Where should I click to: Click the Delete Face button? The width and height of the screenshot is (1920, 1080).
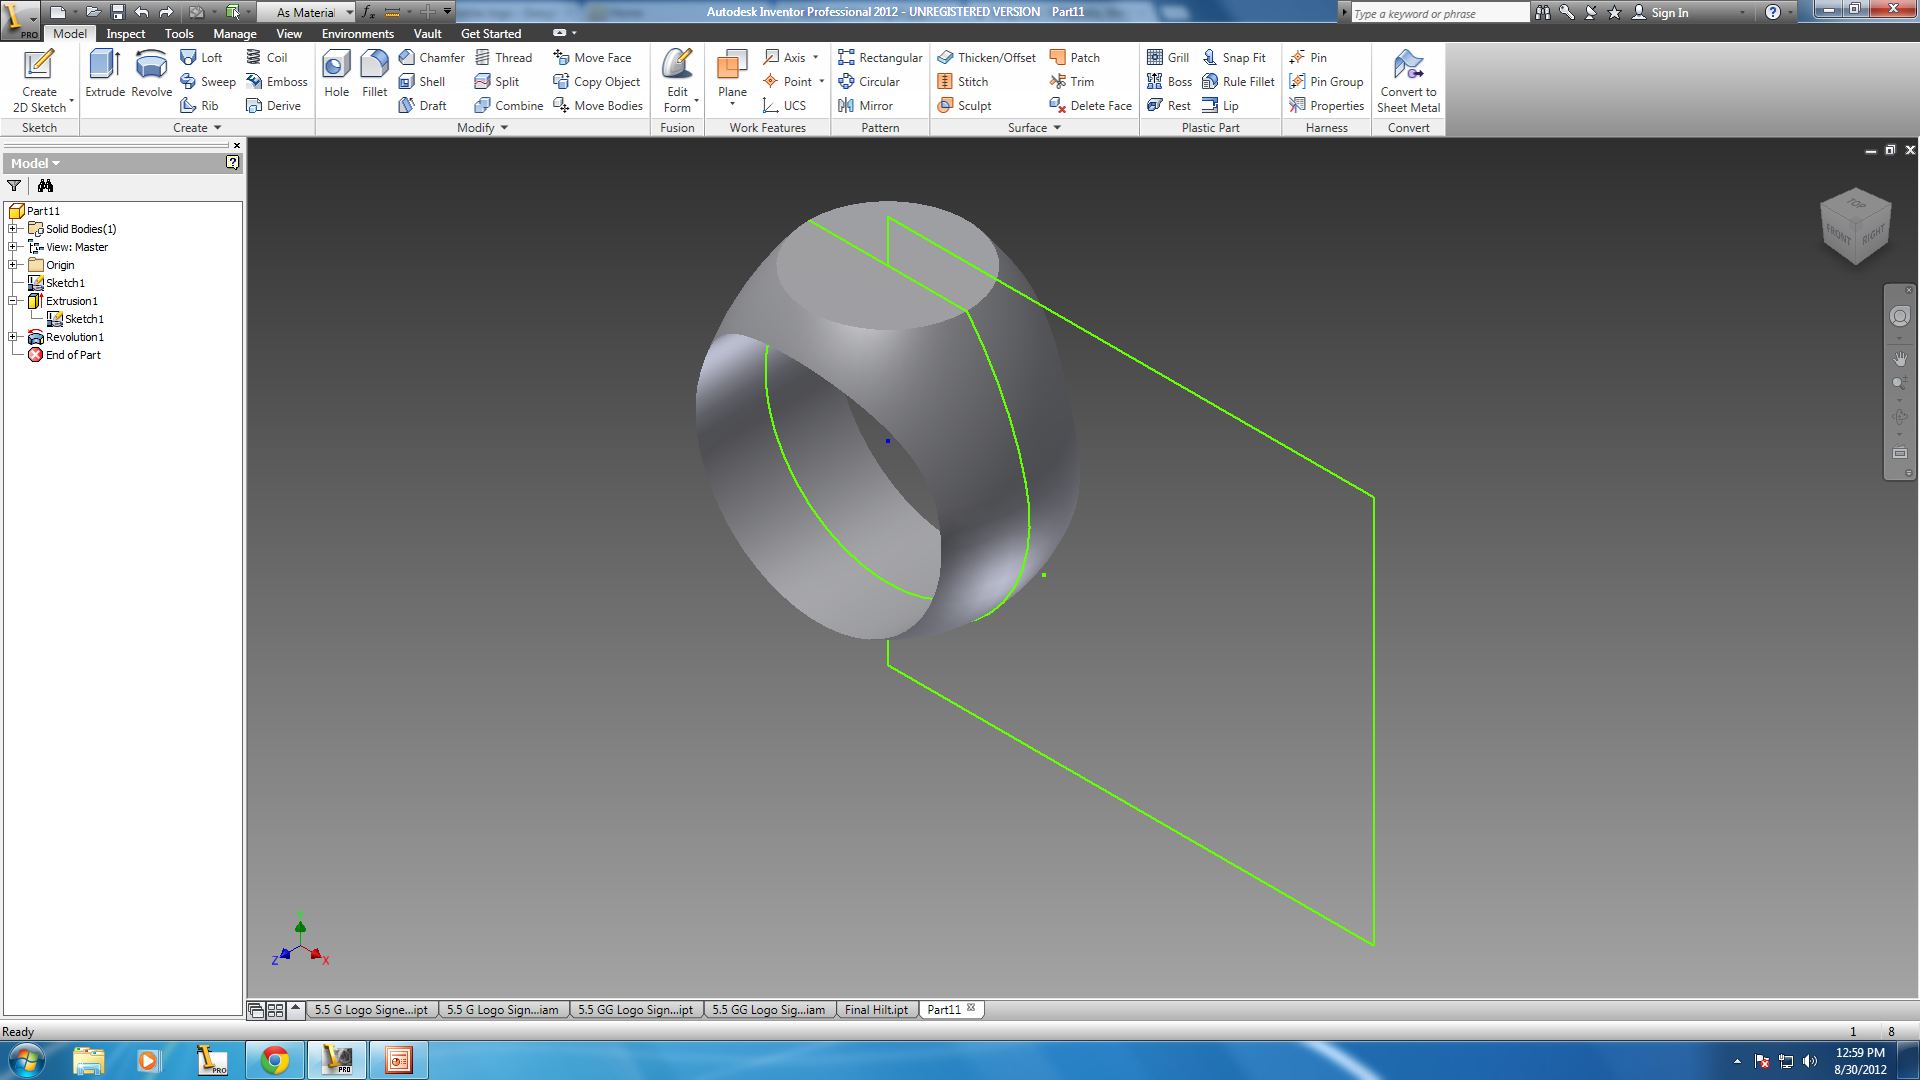pos(1090,106)
